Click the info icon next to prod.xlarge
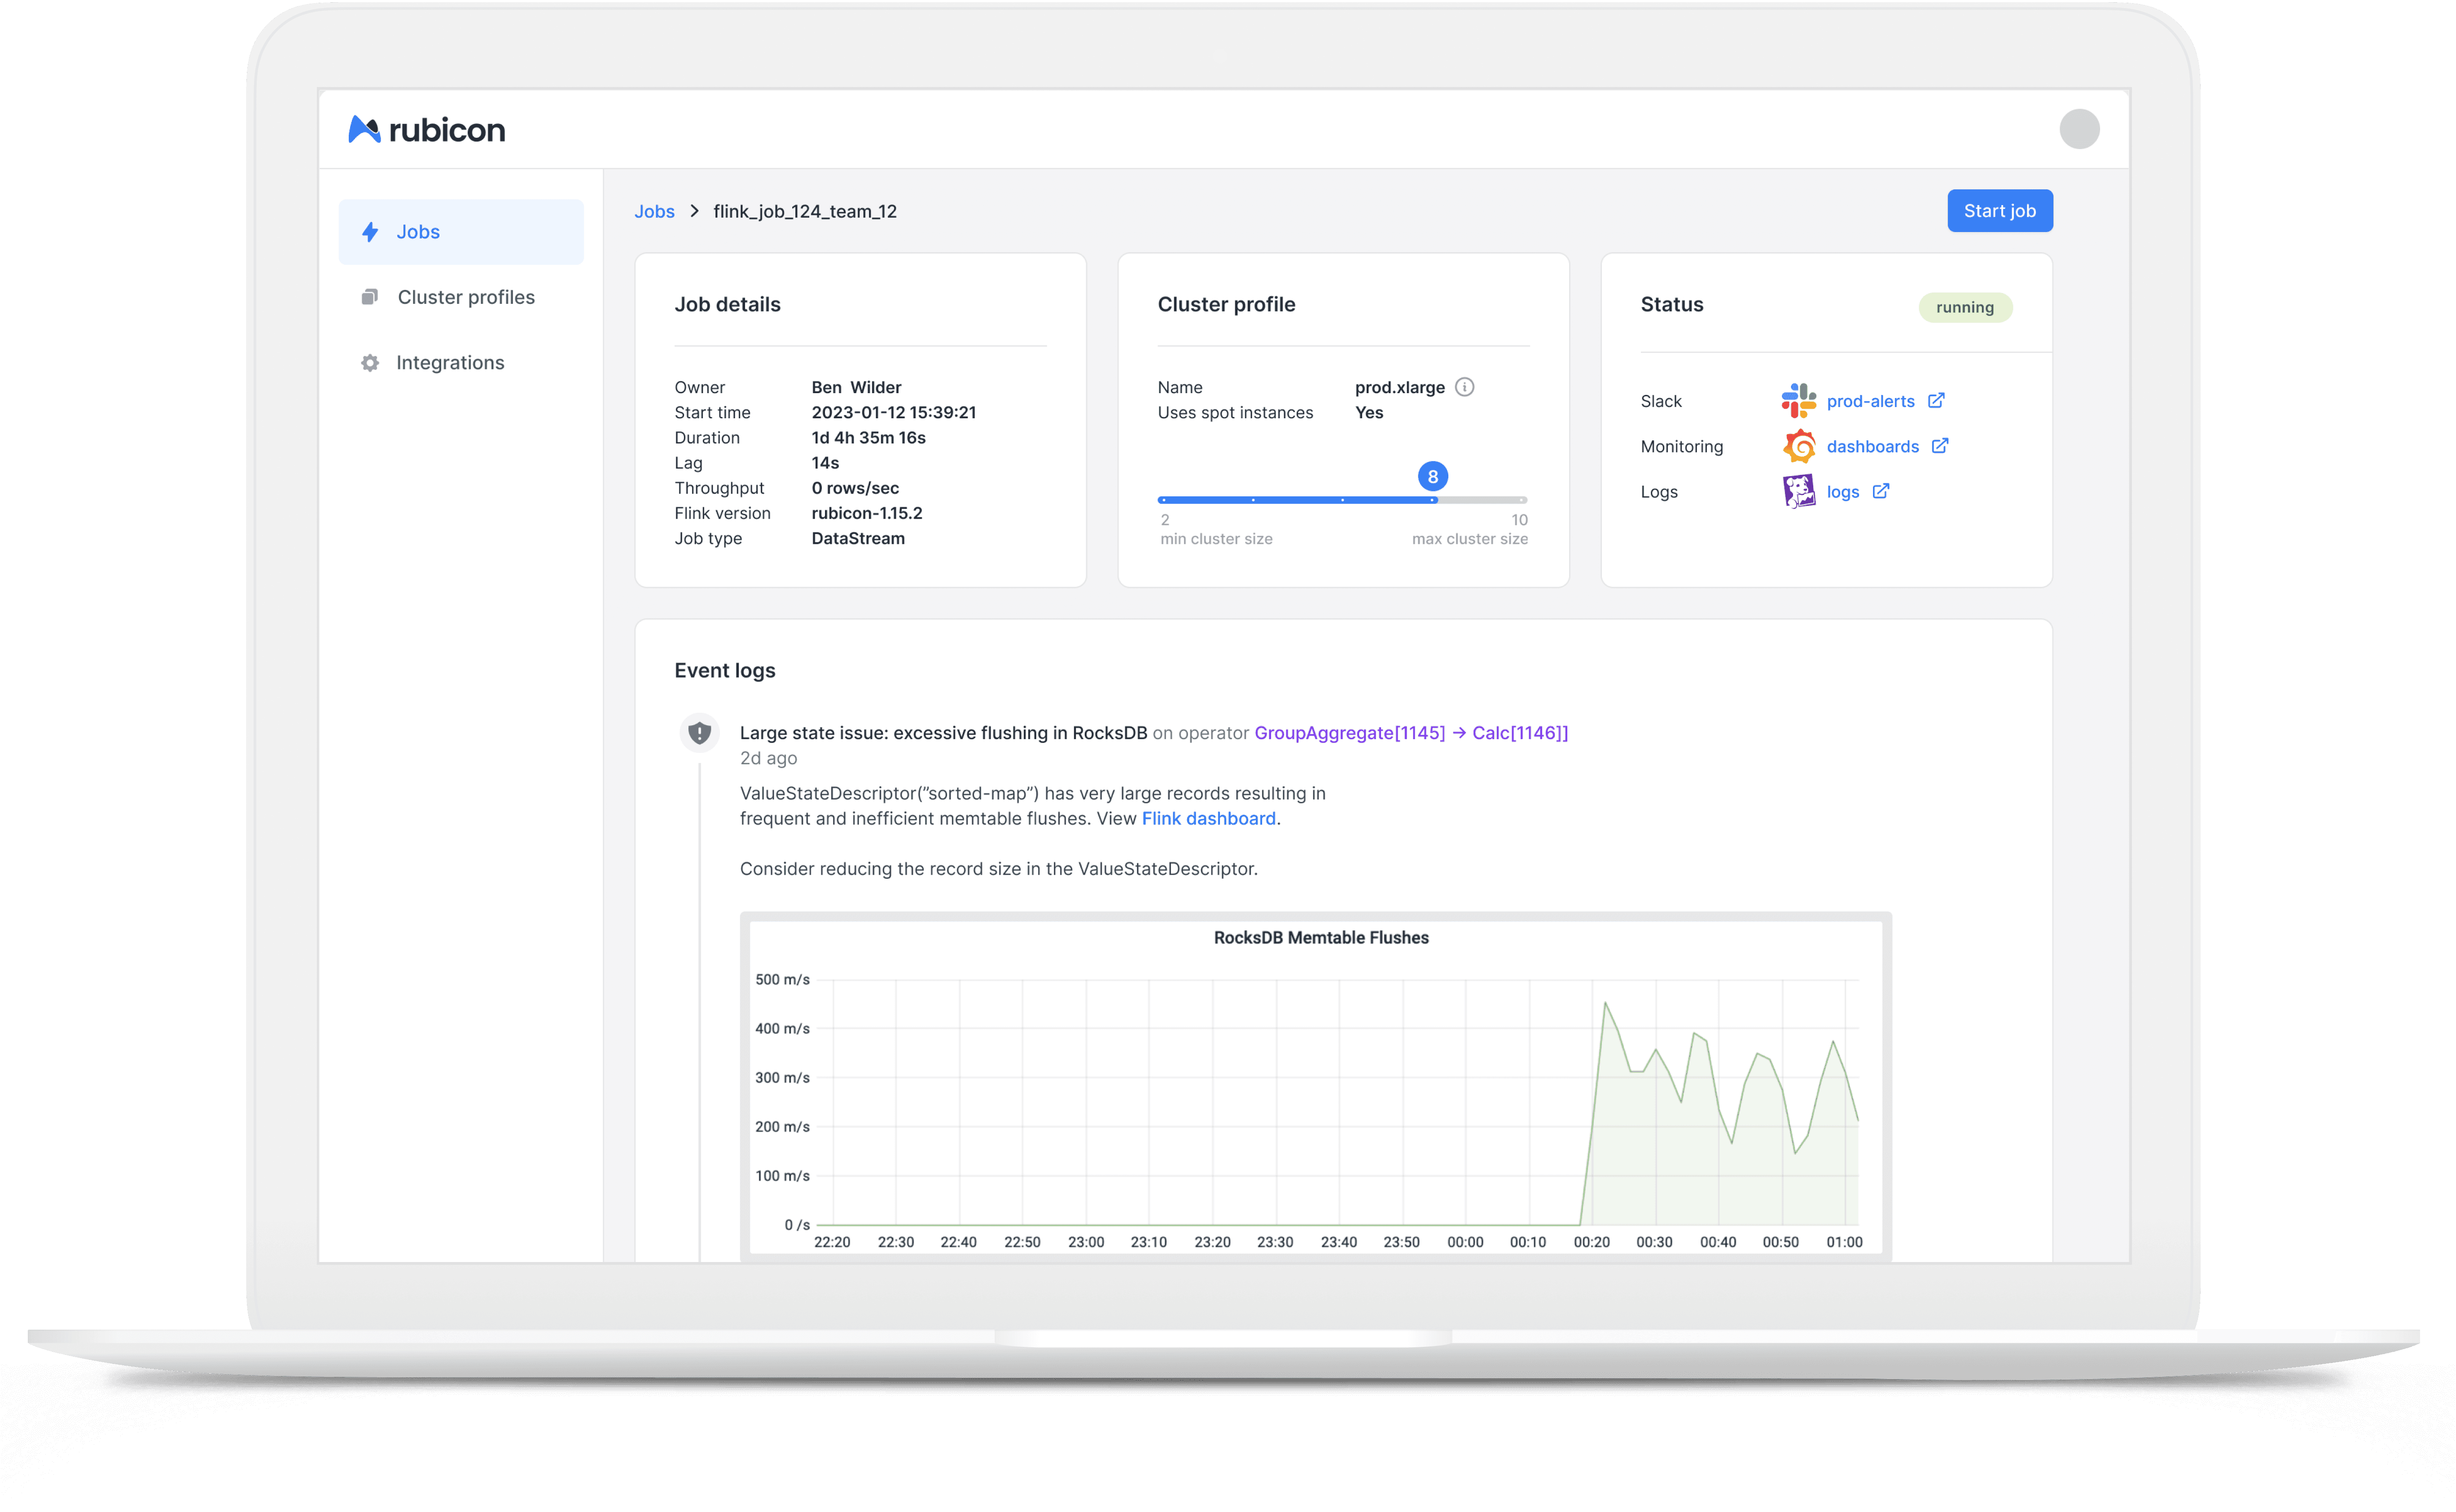This screenshot has height=1512, width=2456. pos(1465,387)
